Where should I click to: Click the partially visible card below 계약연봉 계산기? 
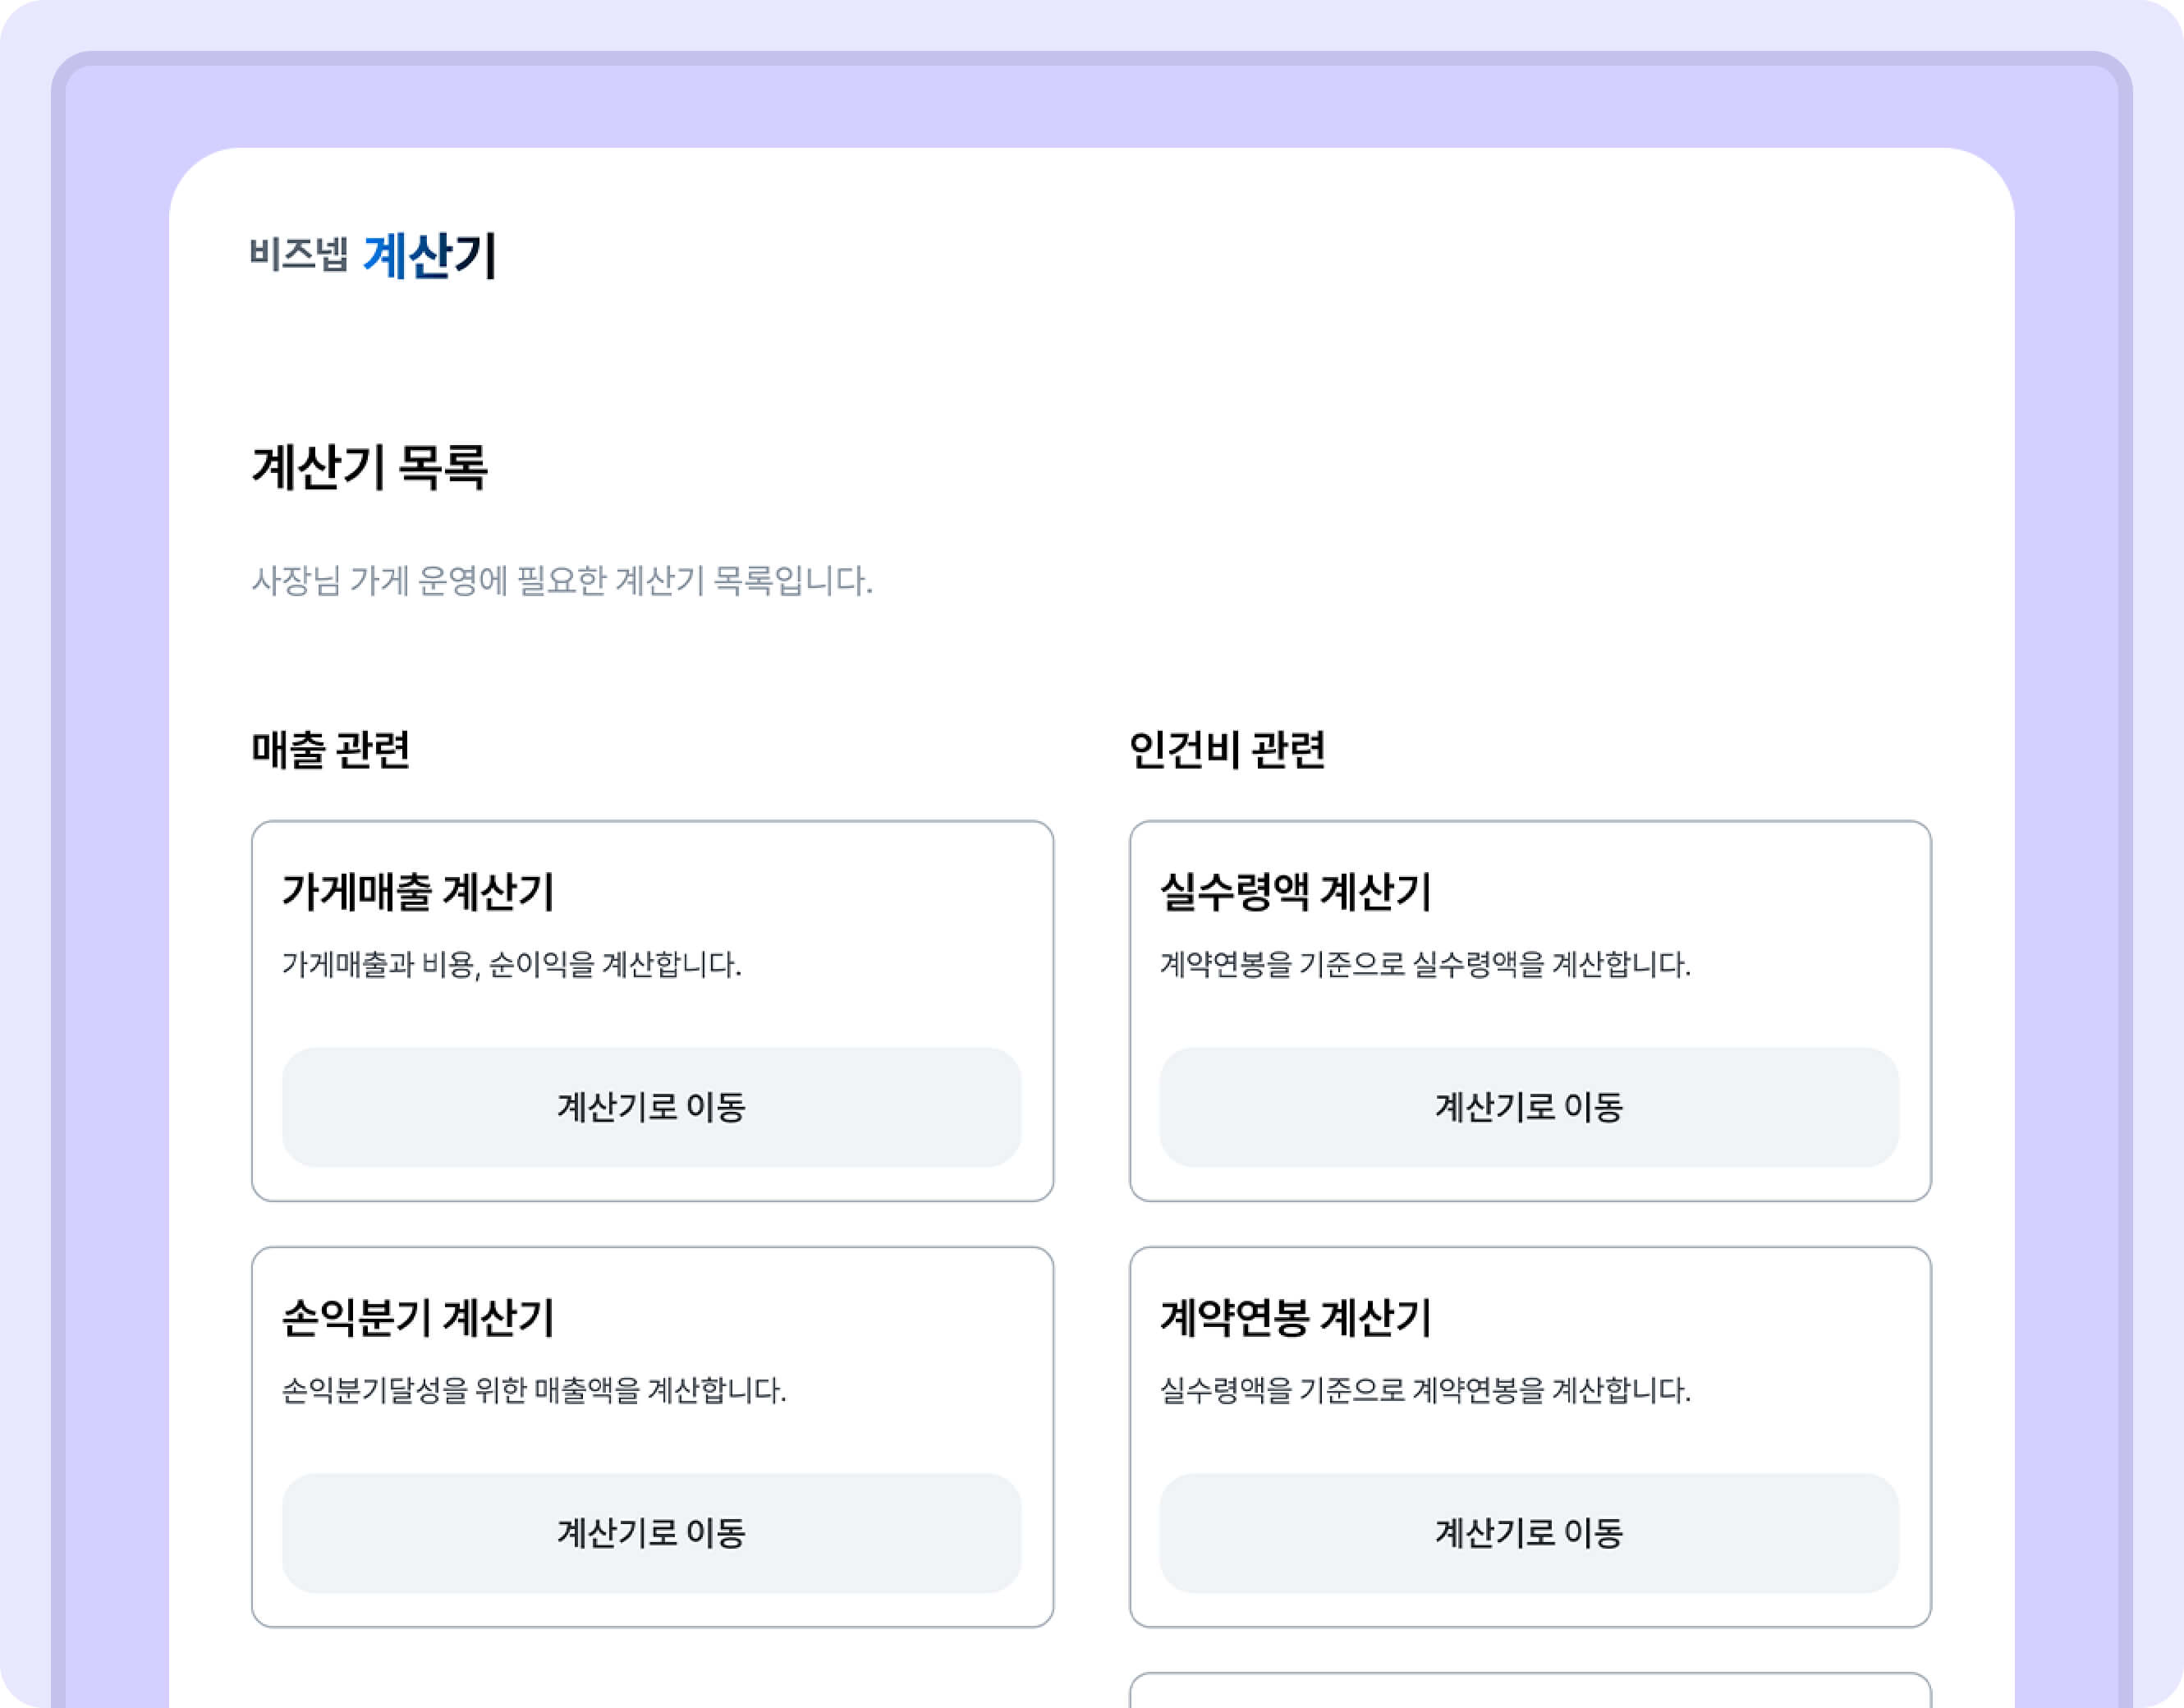pos(1529,1692)
